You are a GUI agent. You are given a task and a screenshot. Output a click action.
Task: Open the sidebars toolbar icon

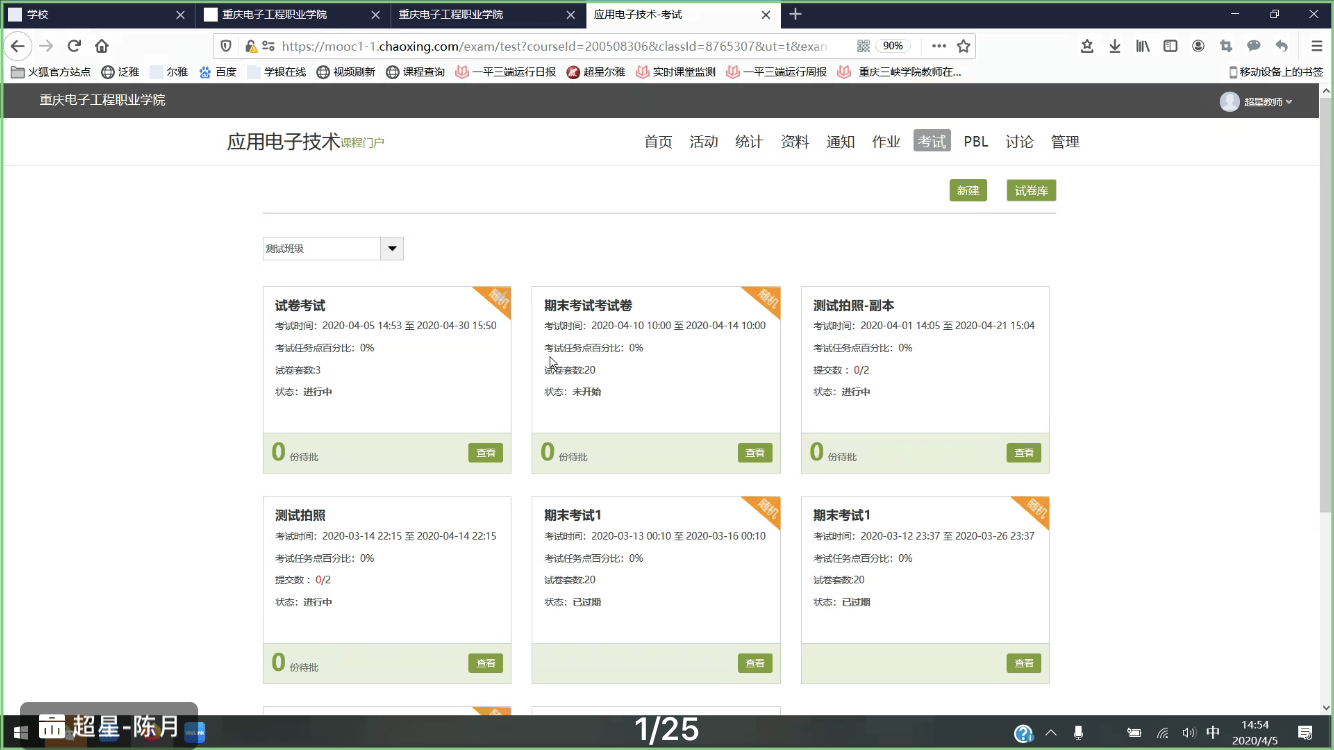click(1170, 45)
